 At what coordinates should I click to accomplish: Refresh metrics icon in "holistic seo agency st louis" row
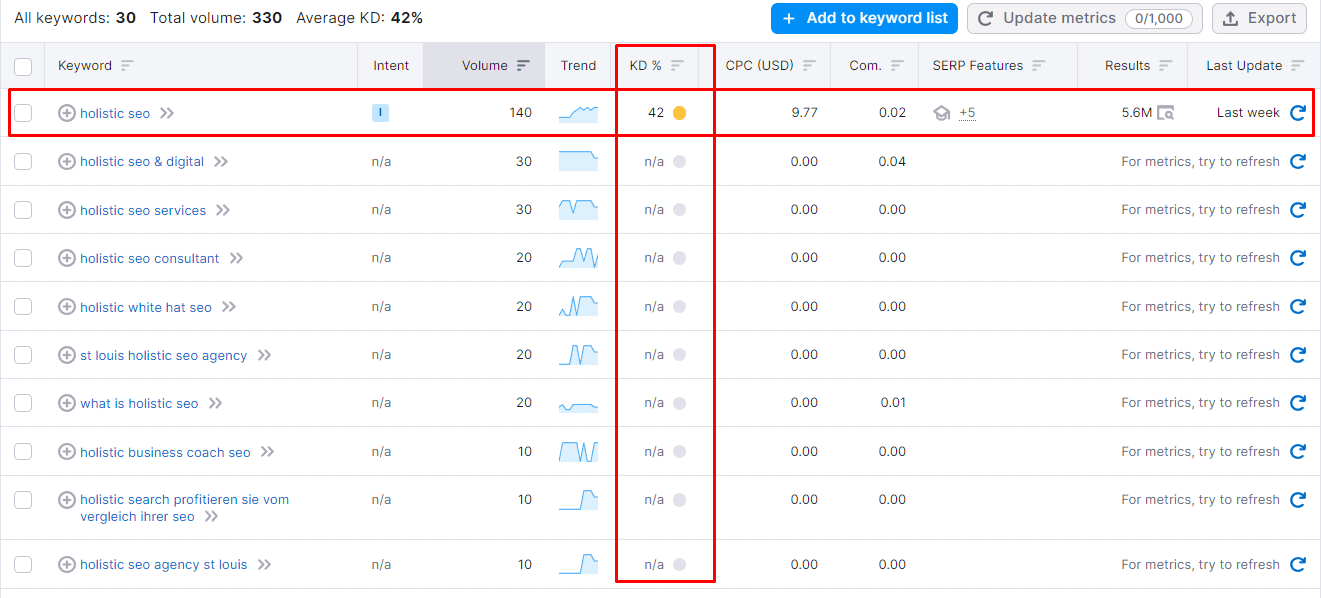[x=1298, y=564]
